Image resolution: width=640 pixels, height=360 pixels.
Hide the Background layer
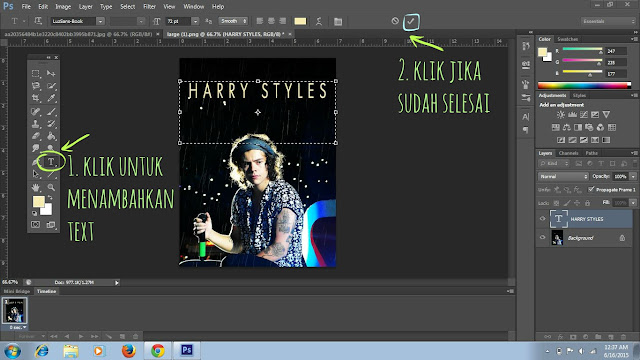pyautogui.click(x=542, y=238)
